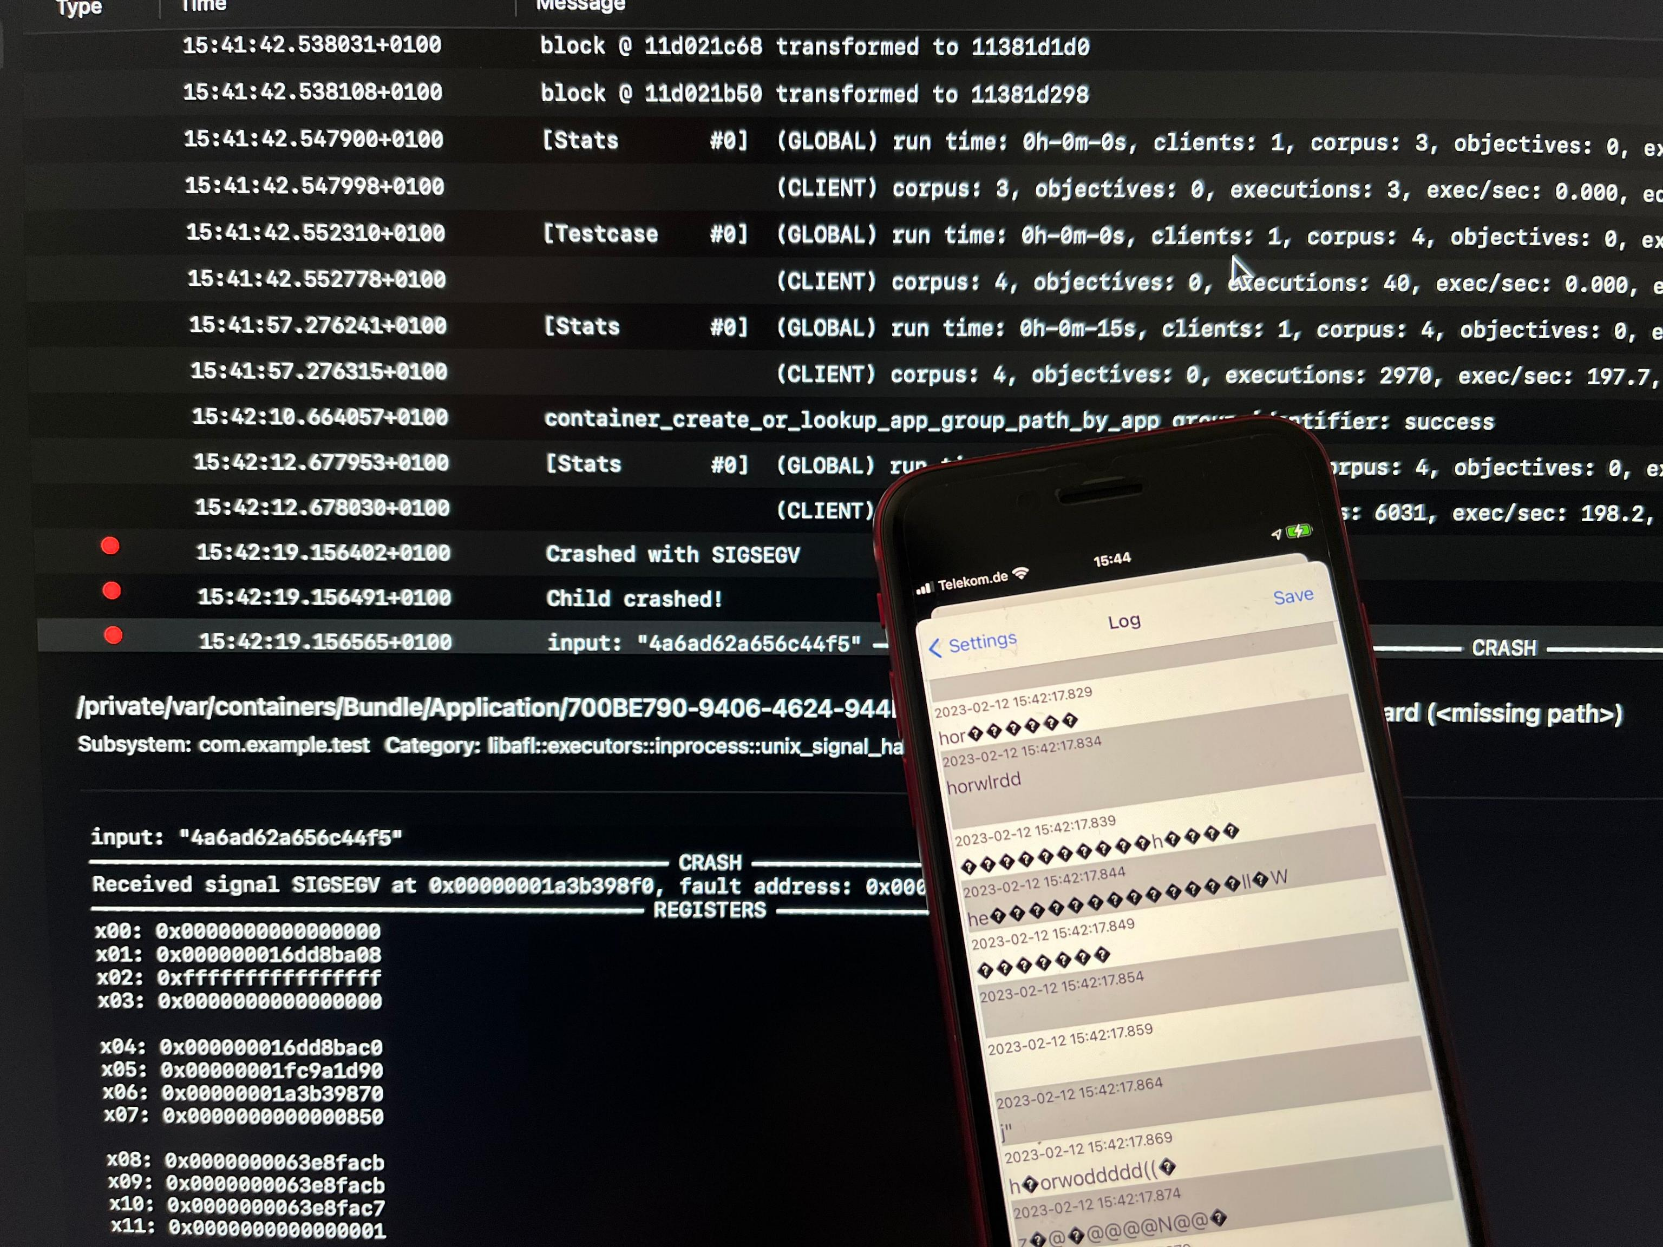Click the red fault dot beside 'Child crashed!'
1663x1247 pixels.
(112, 591)
